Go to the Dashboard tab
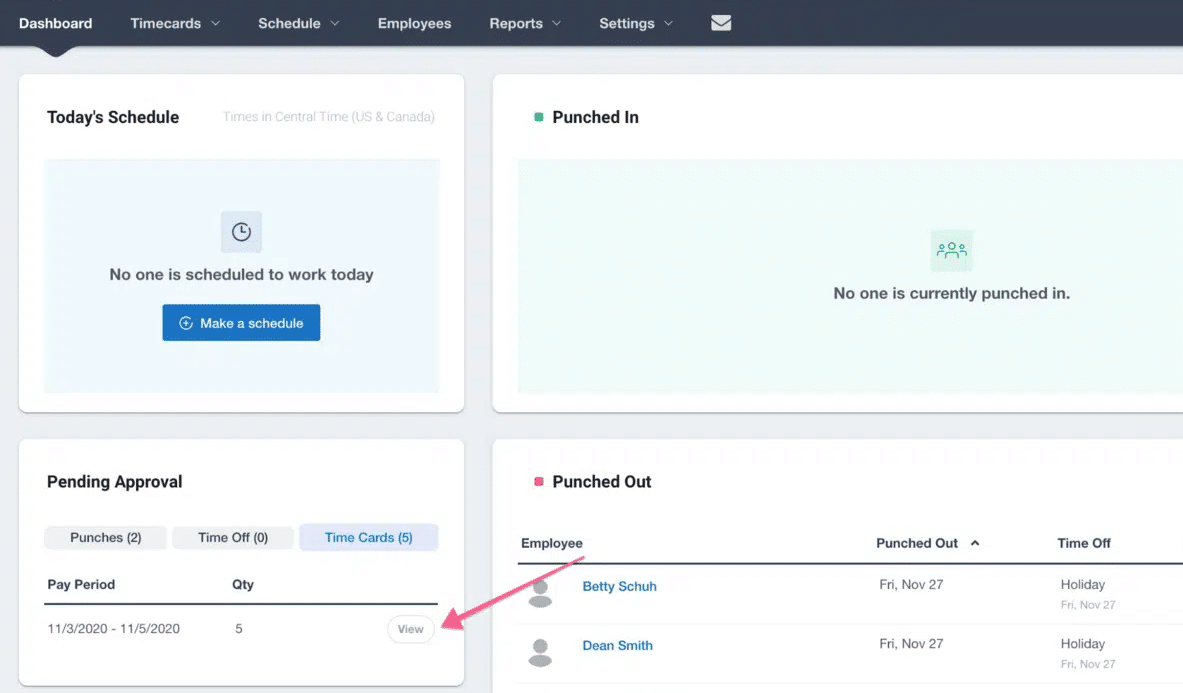 (56, 23)
